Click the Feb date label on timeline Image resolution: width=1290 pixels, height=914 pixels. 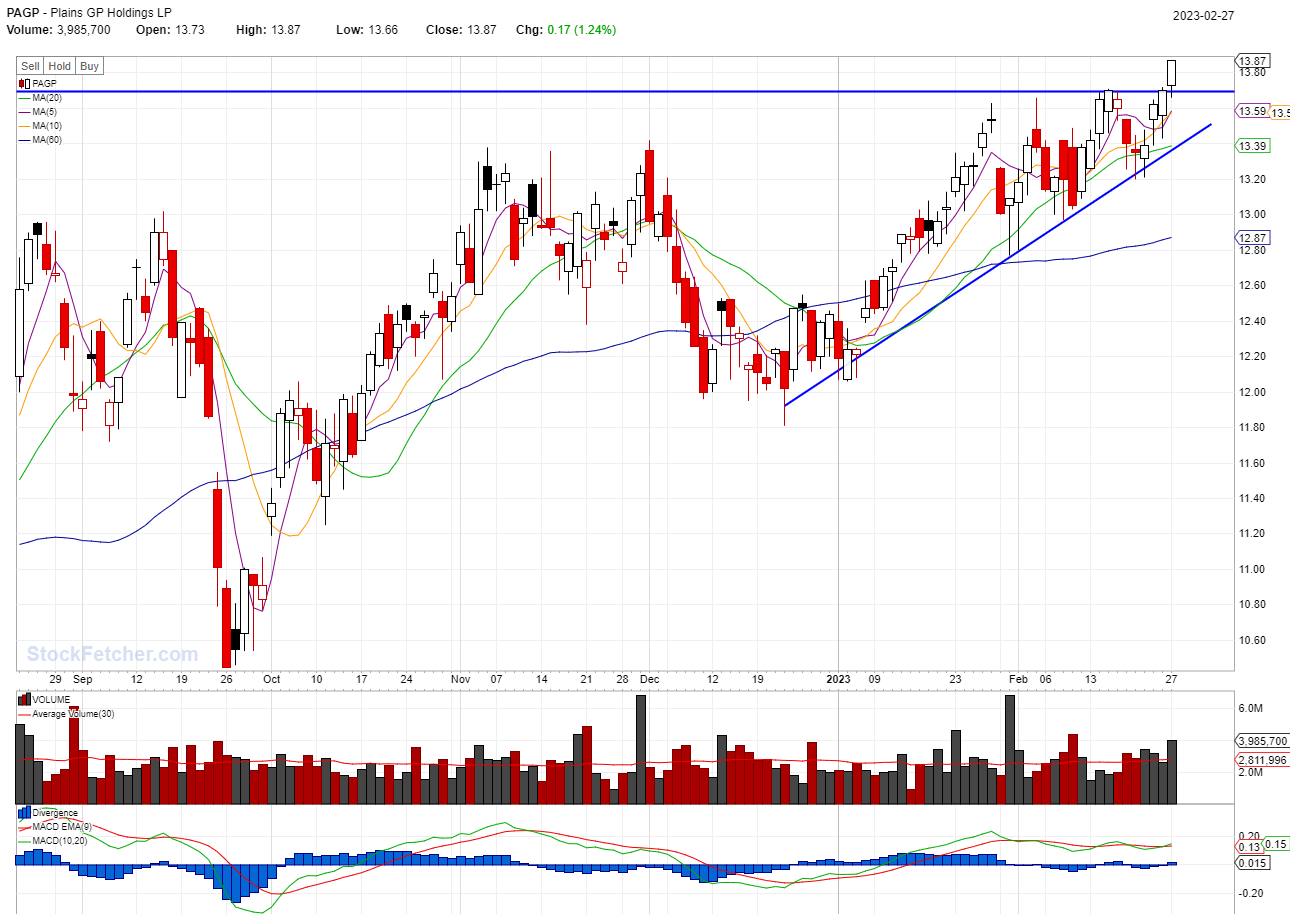1018,679
